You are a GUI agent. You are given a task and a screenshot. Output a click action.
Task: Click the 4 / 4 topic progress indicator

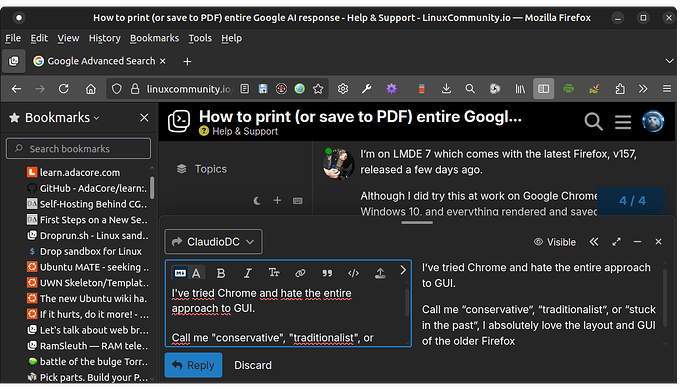pyautogui.click(x=632, y=201)
